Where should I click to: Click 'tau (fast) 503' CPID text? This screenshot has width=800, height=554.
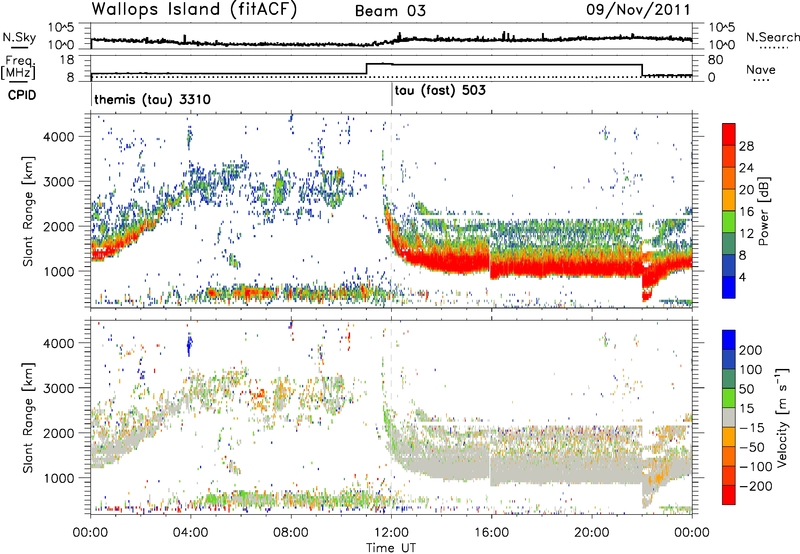coord(440,91)
